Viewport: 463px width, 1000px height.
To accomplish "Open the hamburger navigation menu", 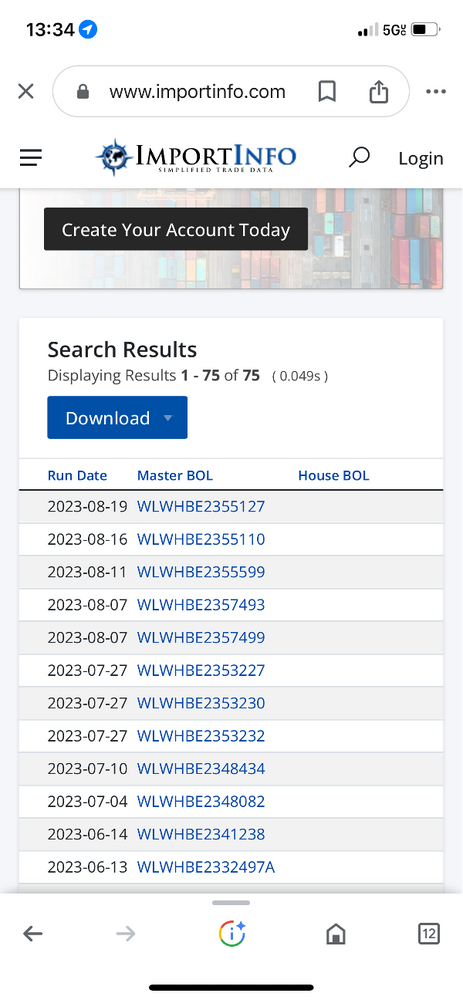I will point(31,158).
